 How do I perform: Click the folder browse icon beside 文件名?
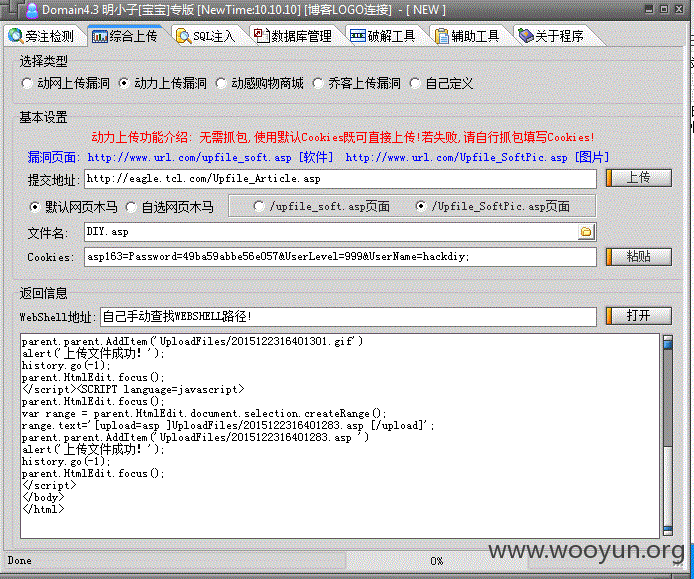[x=586, y=232]
